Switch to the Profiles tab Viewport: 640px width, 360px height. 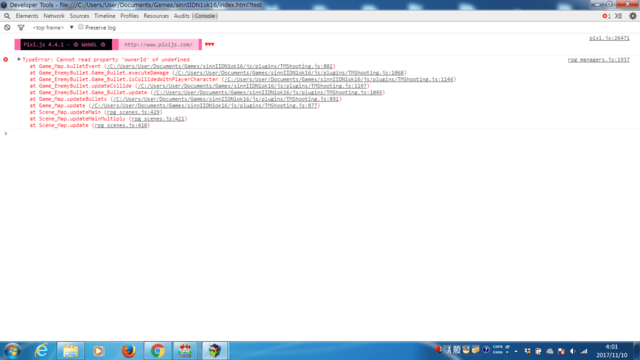129,16
